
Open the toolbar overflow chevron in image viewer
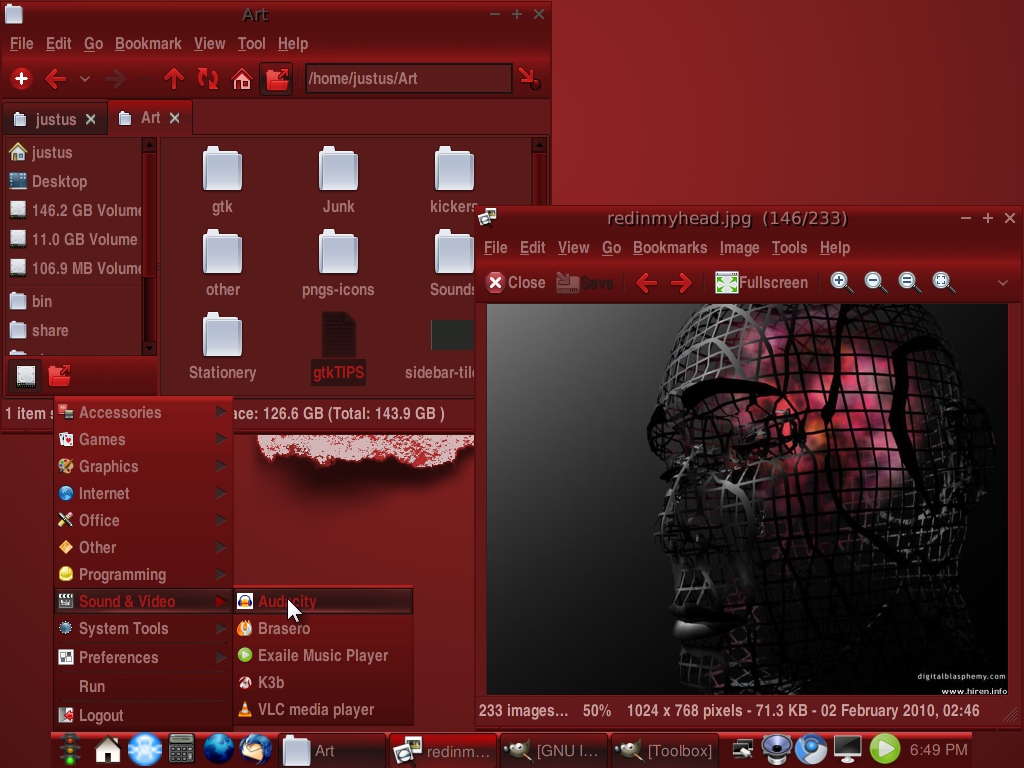pyautogui.click(x=1002, y=283)
